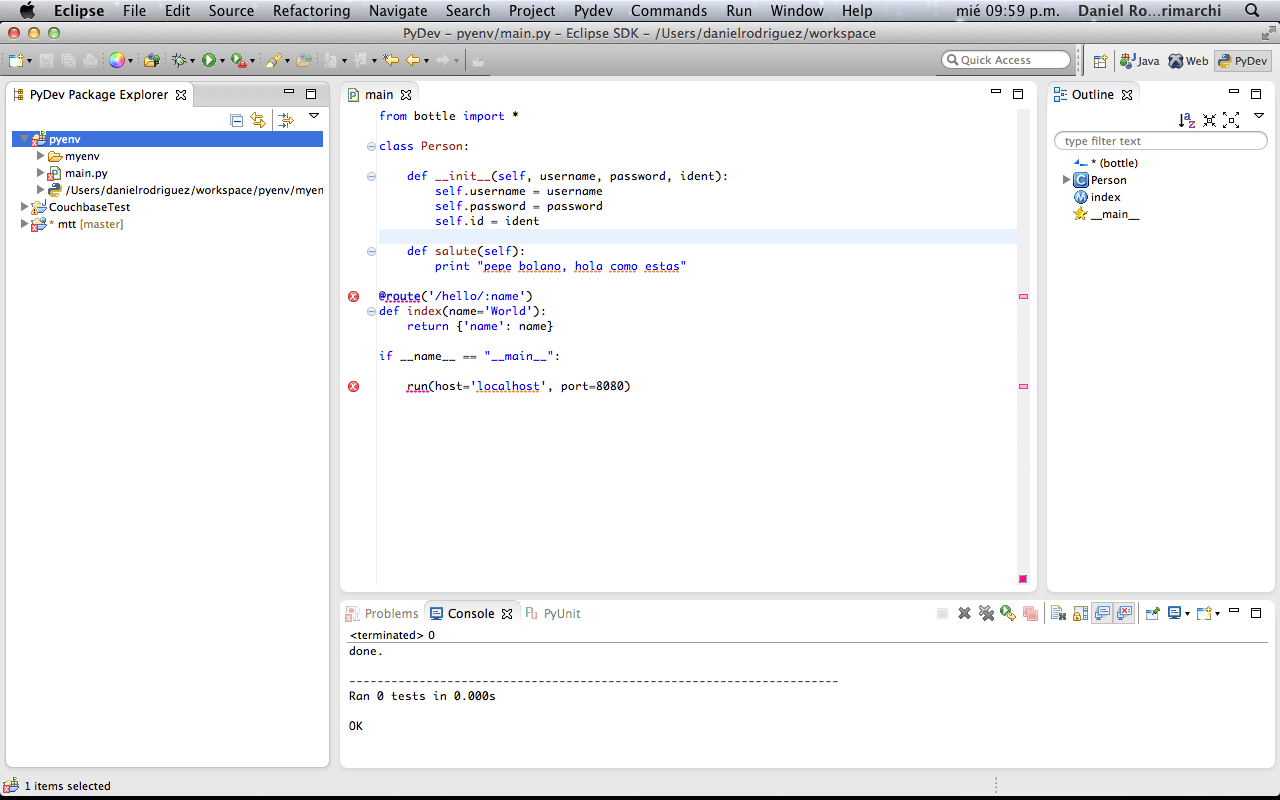The height and width of the screenshot is (800, 1280).
Task: Relaunch the program from Console toolbar
Action: [1008, 613]
